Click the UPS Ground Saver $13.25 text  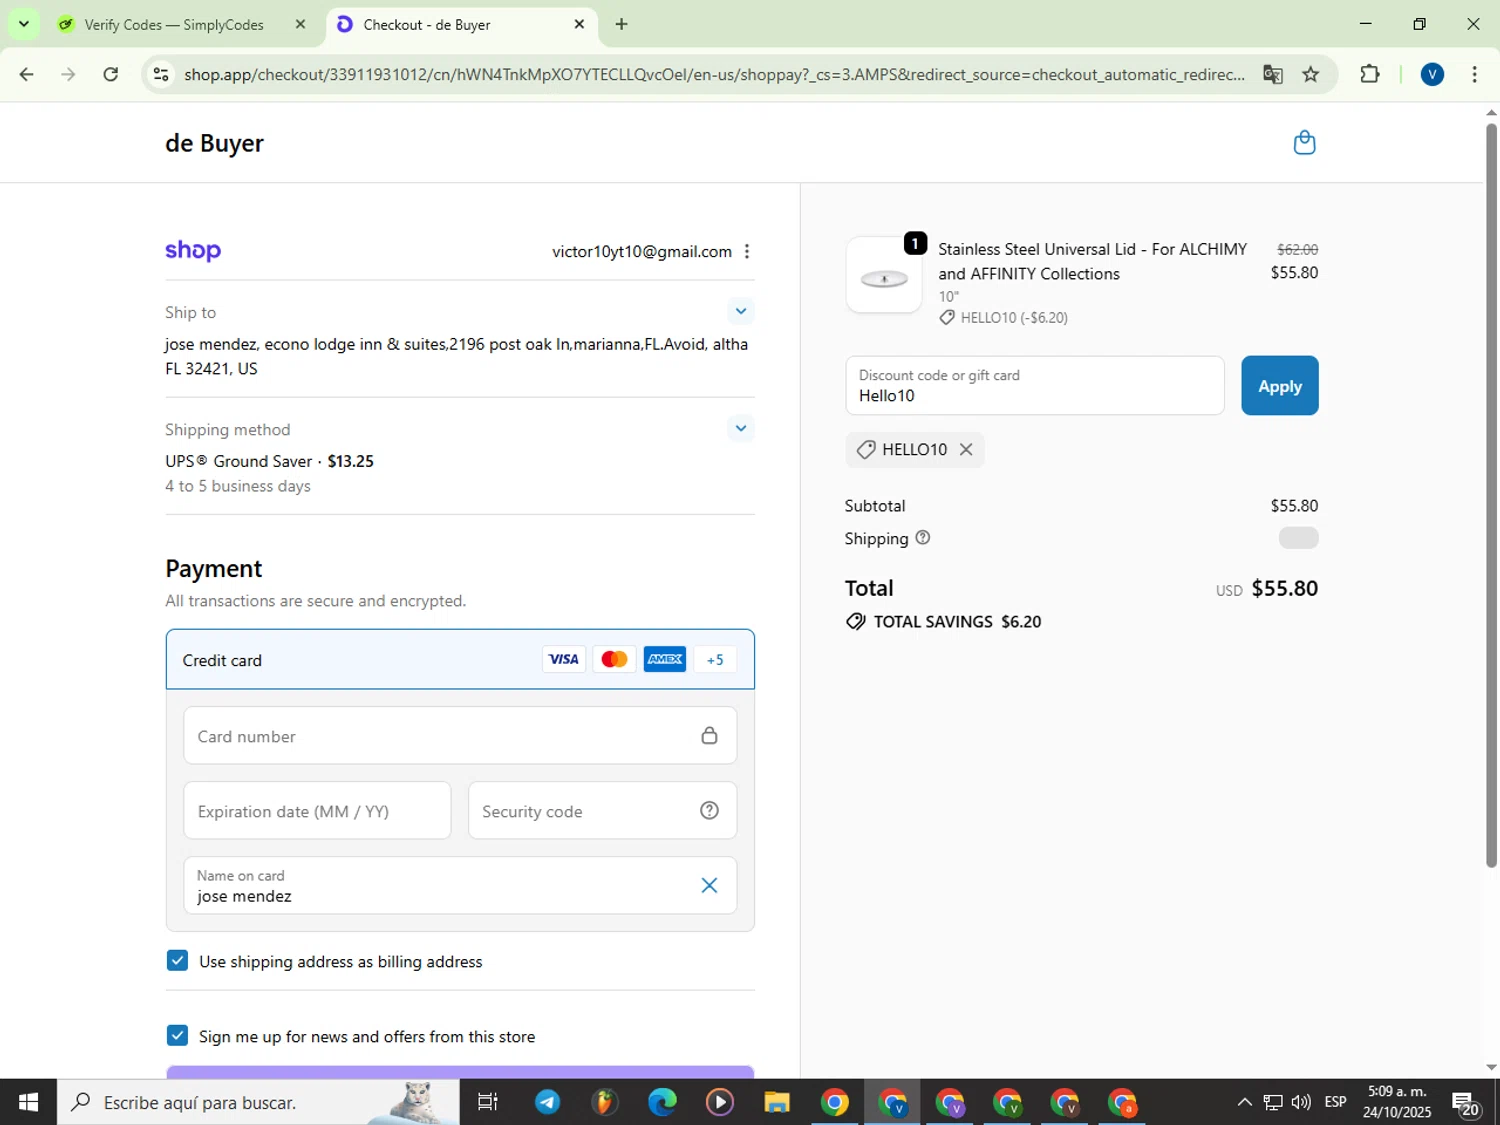pyautogui.click(x=270, y=461)
